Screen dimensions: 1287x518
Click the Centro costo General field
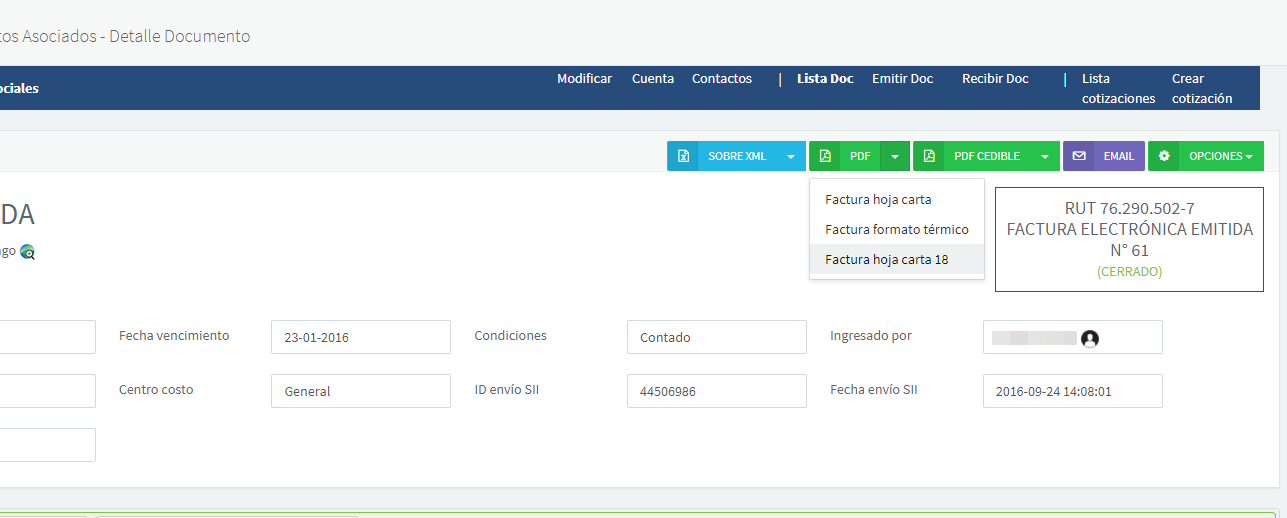coord(360,391)
